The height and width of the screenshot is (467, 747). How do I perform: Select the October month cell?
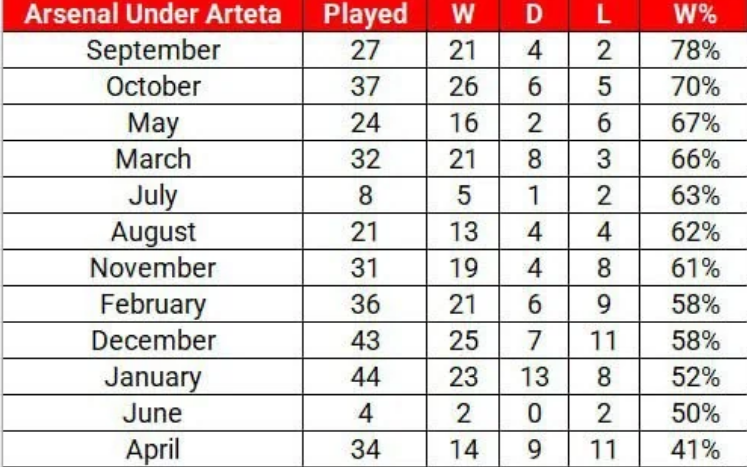[153, 86]
